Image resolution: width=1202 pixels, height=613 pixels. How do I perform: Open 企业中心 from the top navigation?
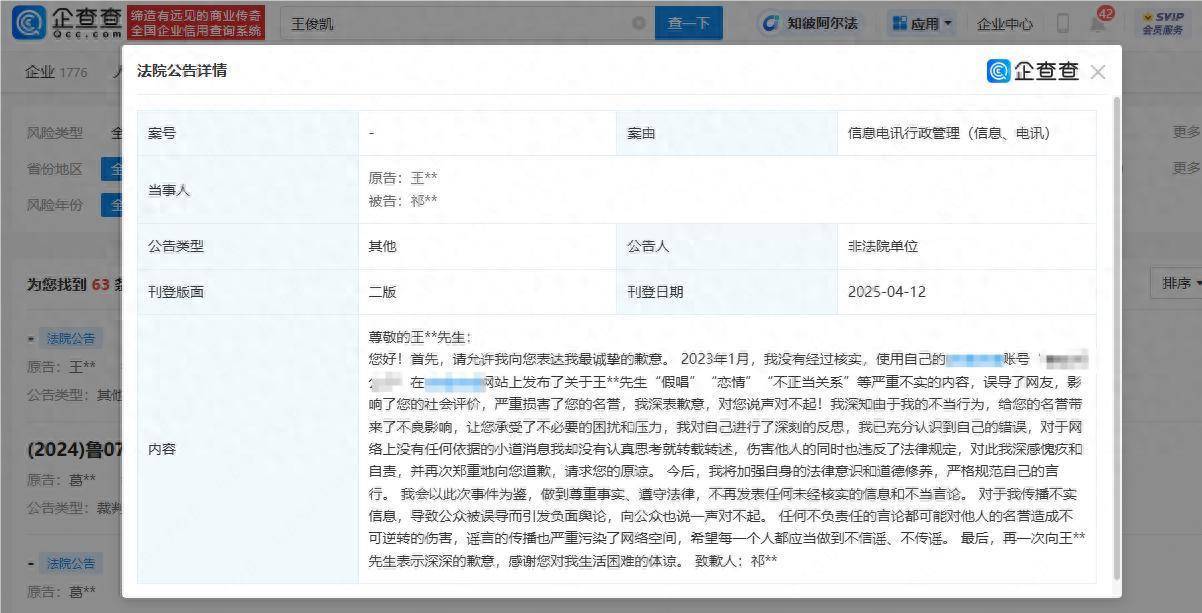(1004, 22)
